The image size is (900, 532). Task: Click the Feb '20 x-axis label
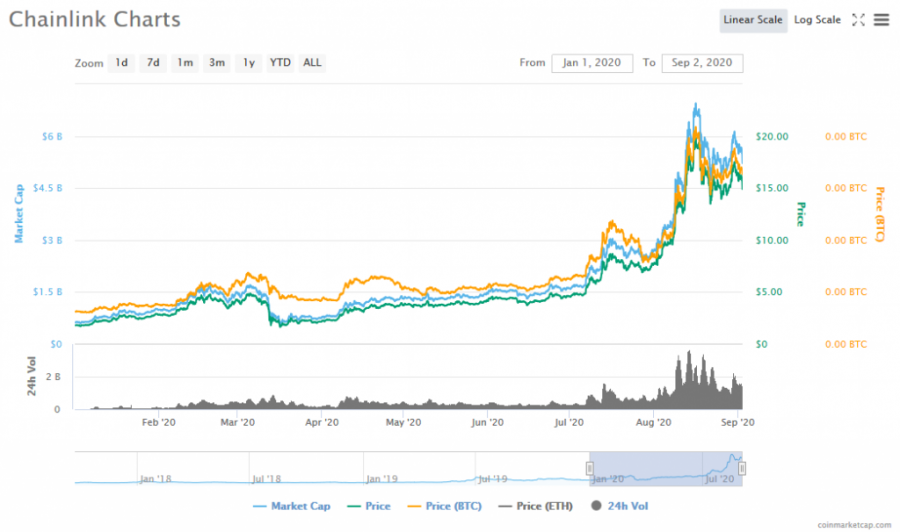(x=158, y=422)
